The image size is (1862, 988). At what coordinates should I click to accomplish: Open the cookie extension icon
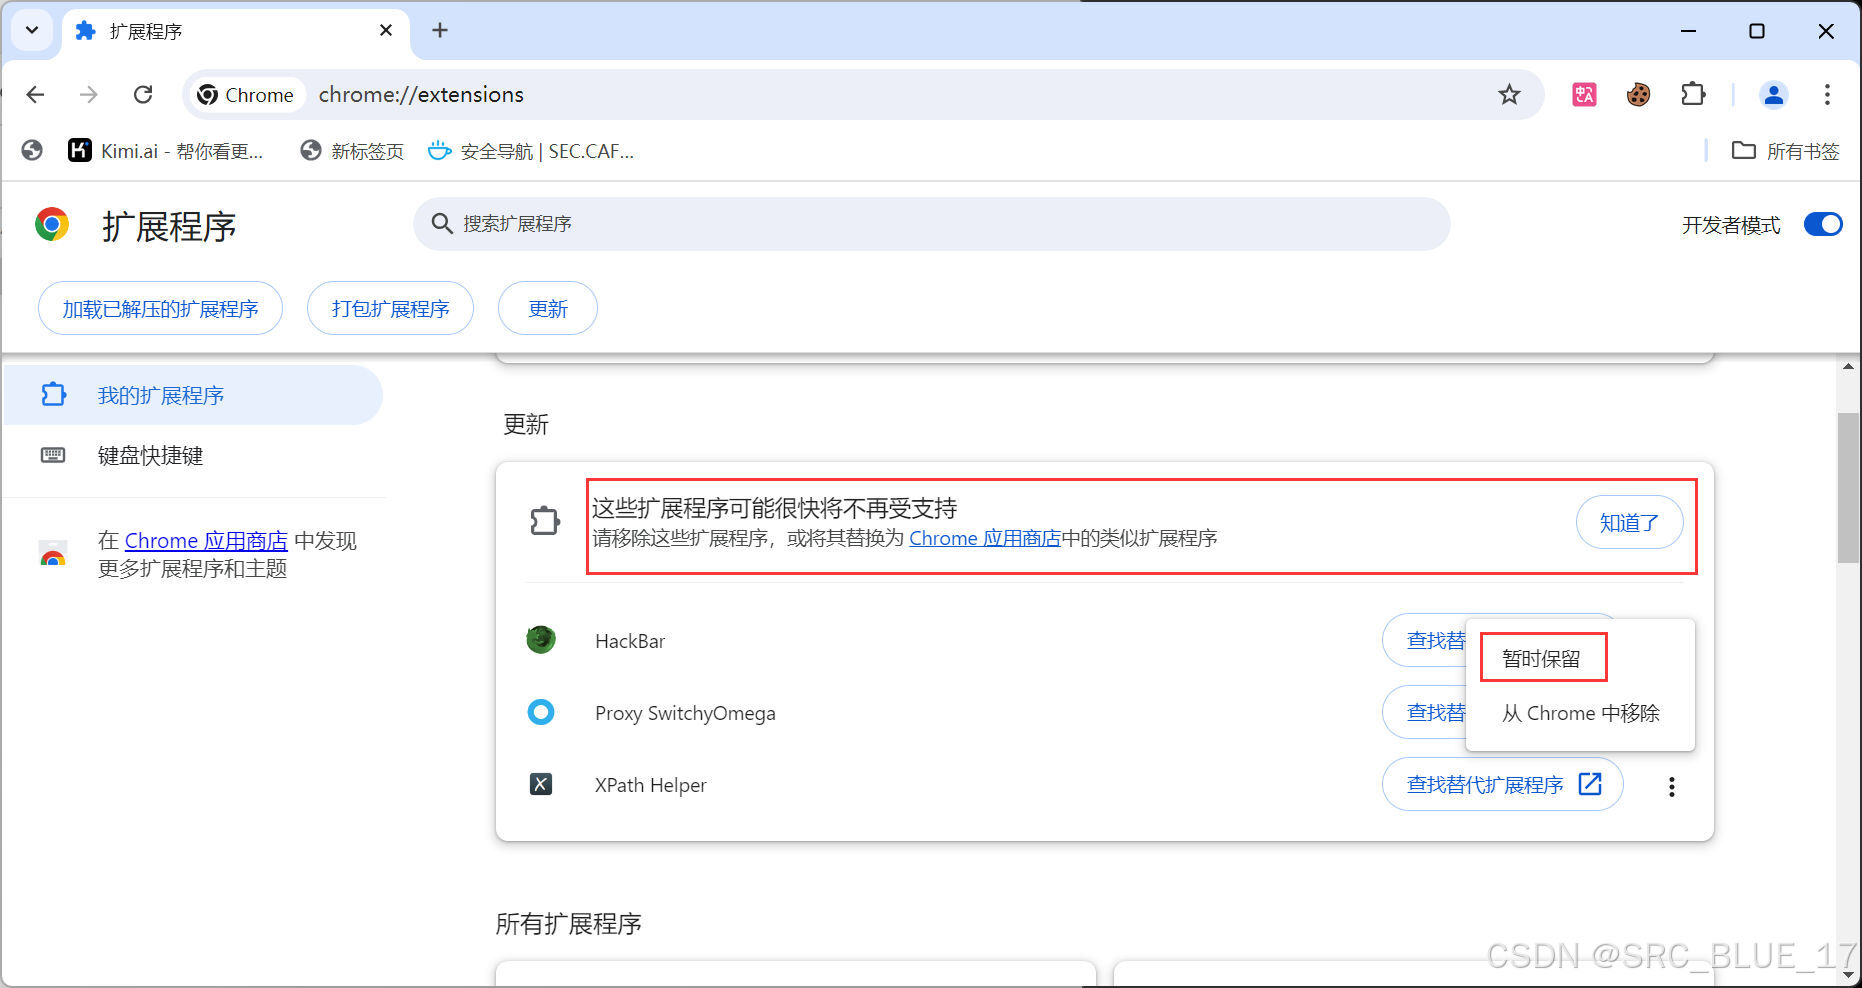coord(1638,95)
